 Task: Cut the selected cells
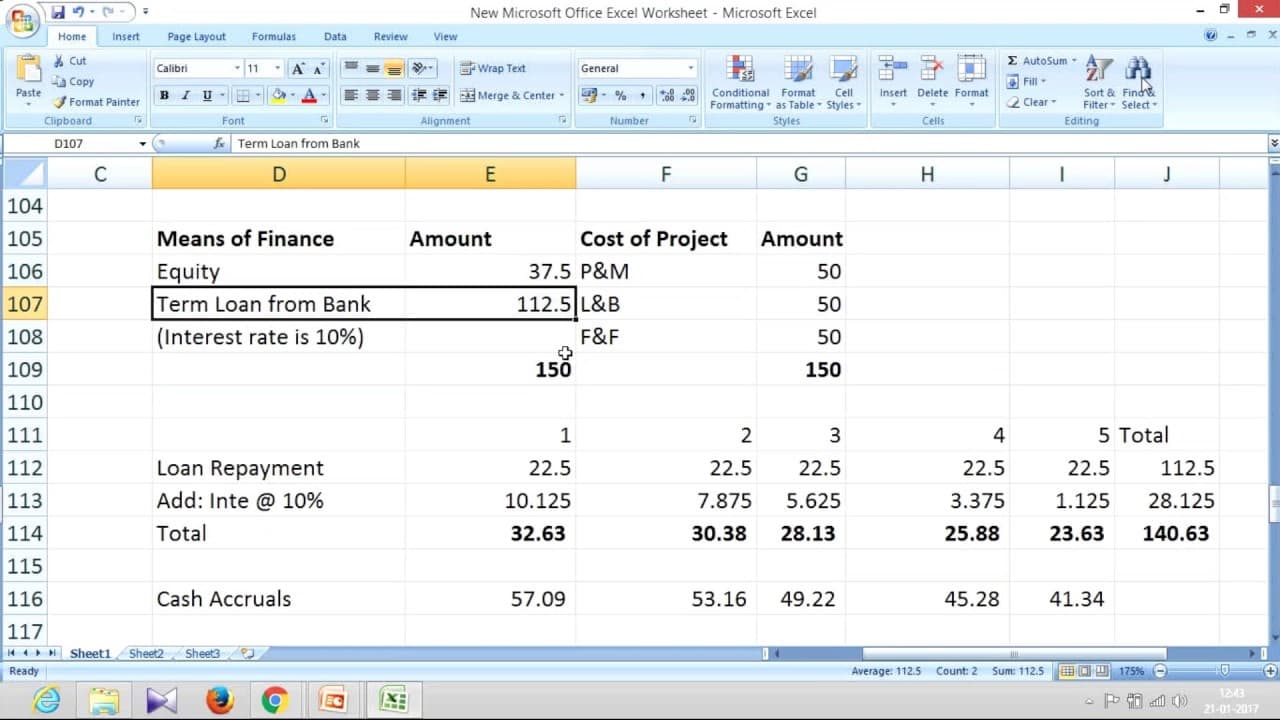pos(70,61)
